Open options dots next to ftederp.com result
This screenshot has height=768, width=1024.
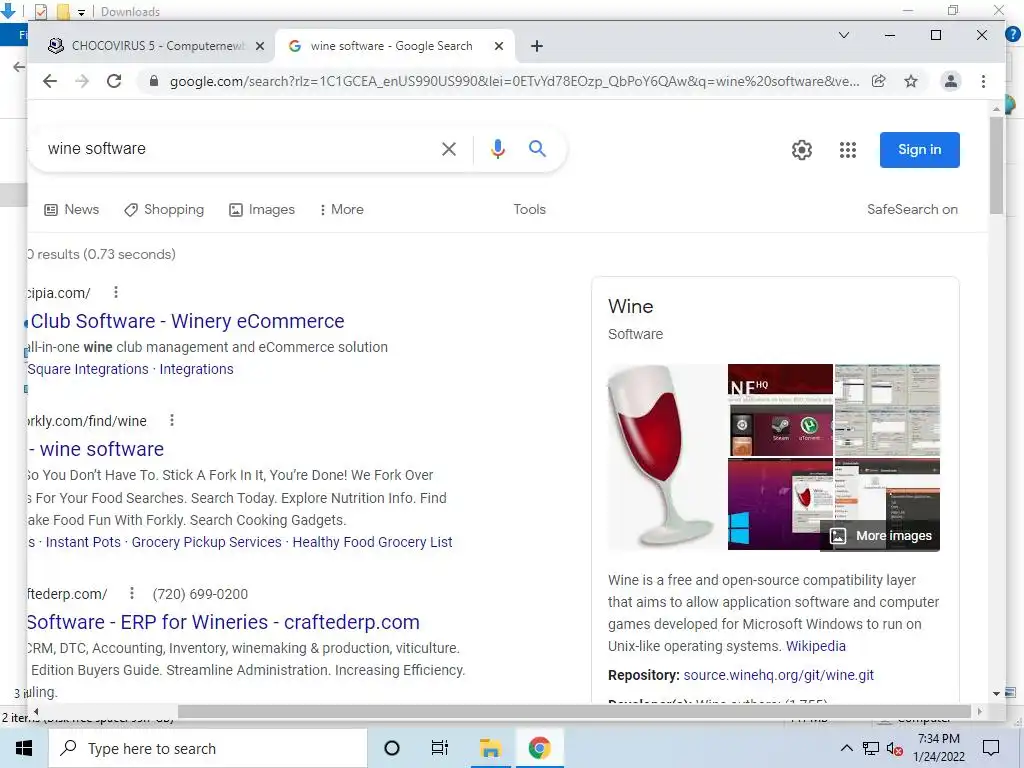click(132, 593)
